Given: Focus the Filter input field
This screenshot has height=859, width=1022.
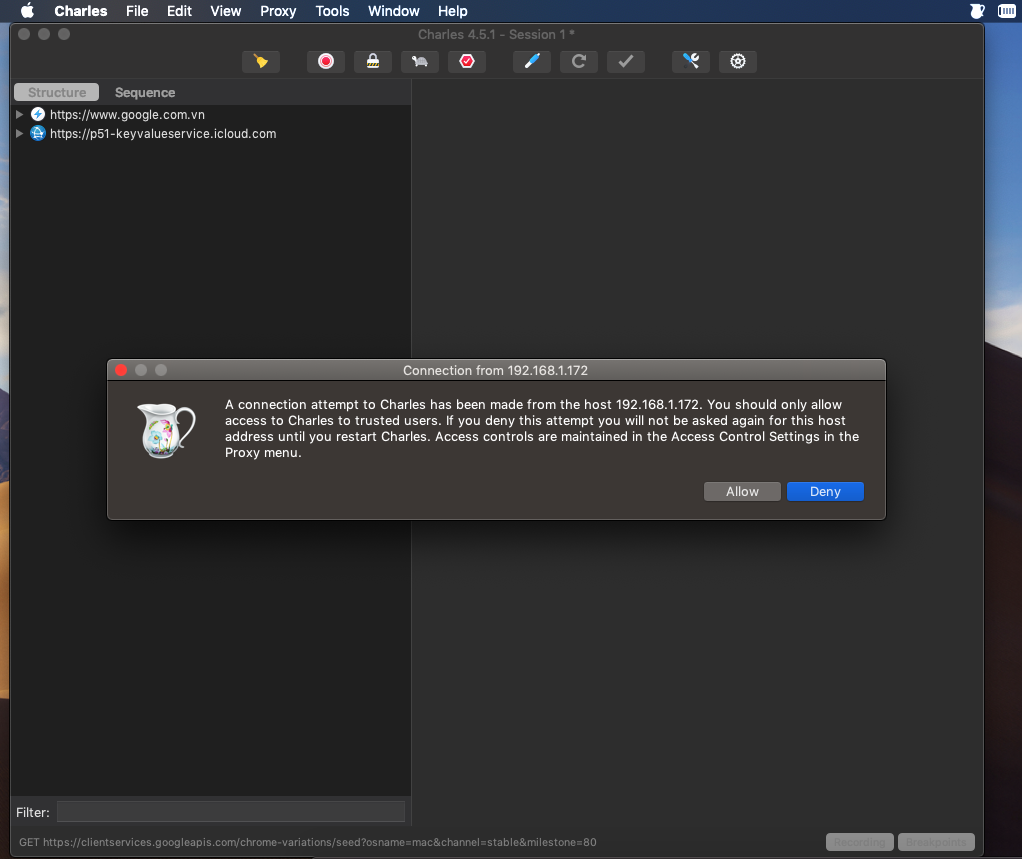Looking at the screenshot, I should (231, 812).
